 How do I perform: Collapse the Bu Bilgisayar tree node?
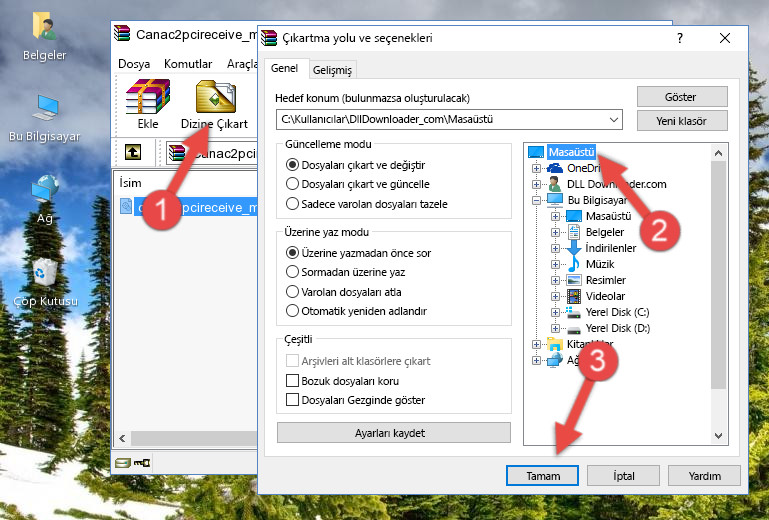tap(537, 200)
